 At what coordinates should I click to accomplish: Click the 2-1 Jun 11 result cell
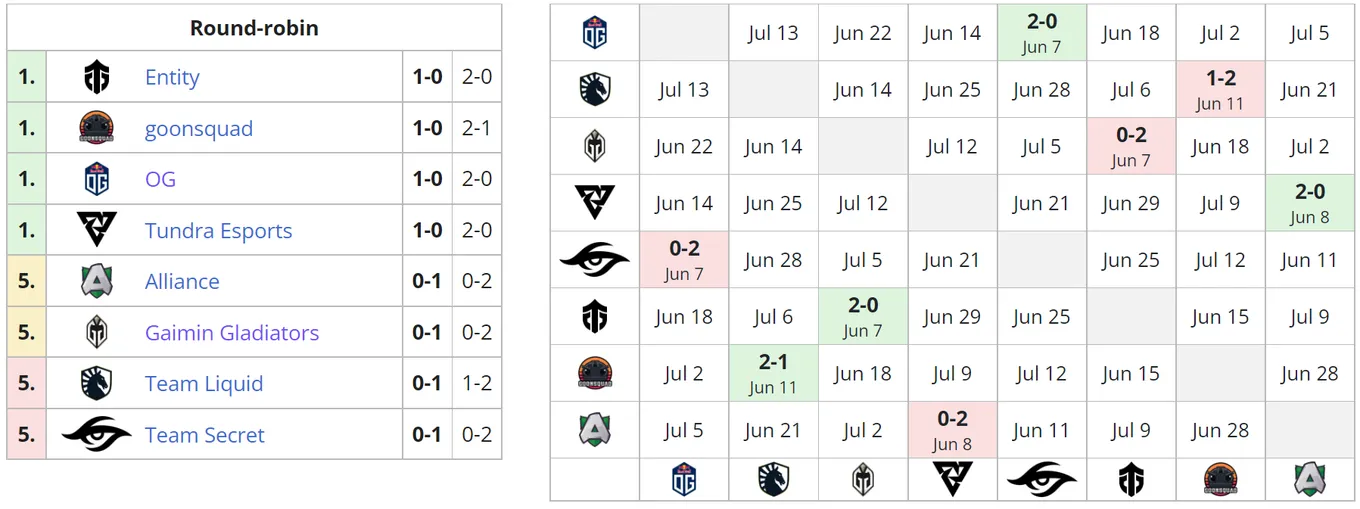[773, 374]
